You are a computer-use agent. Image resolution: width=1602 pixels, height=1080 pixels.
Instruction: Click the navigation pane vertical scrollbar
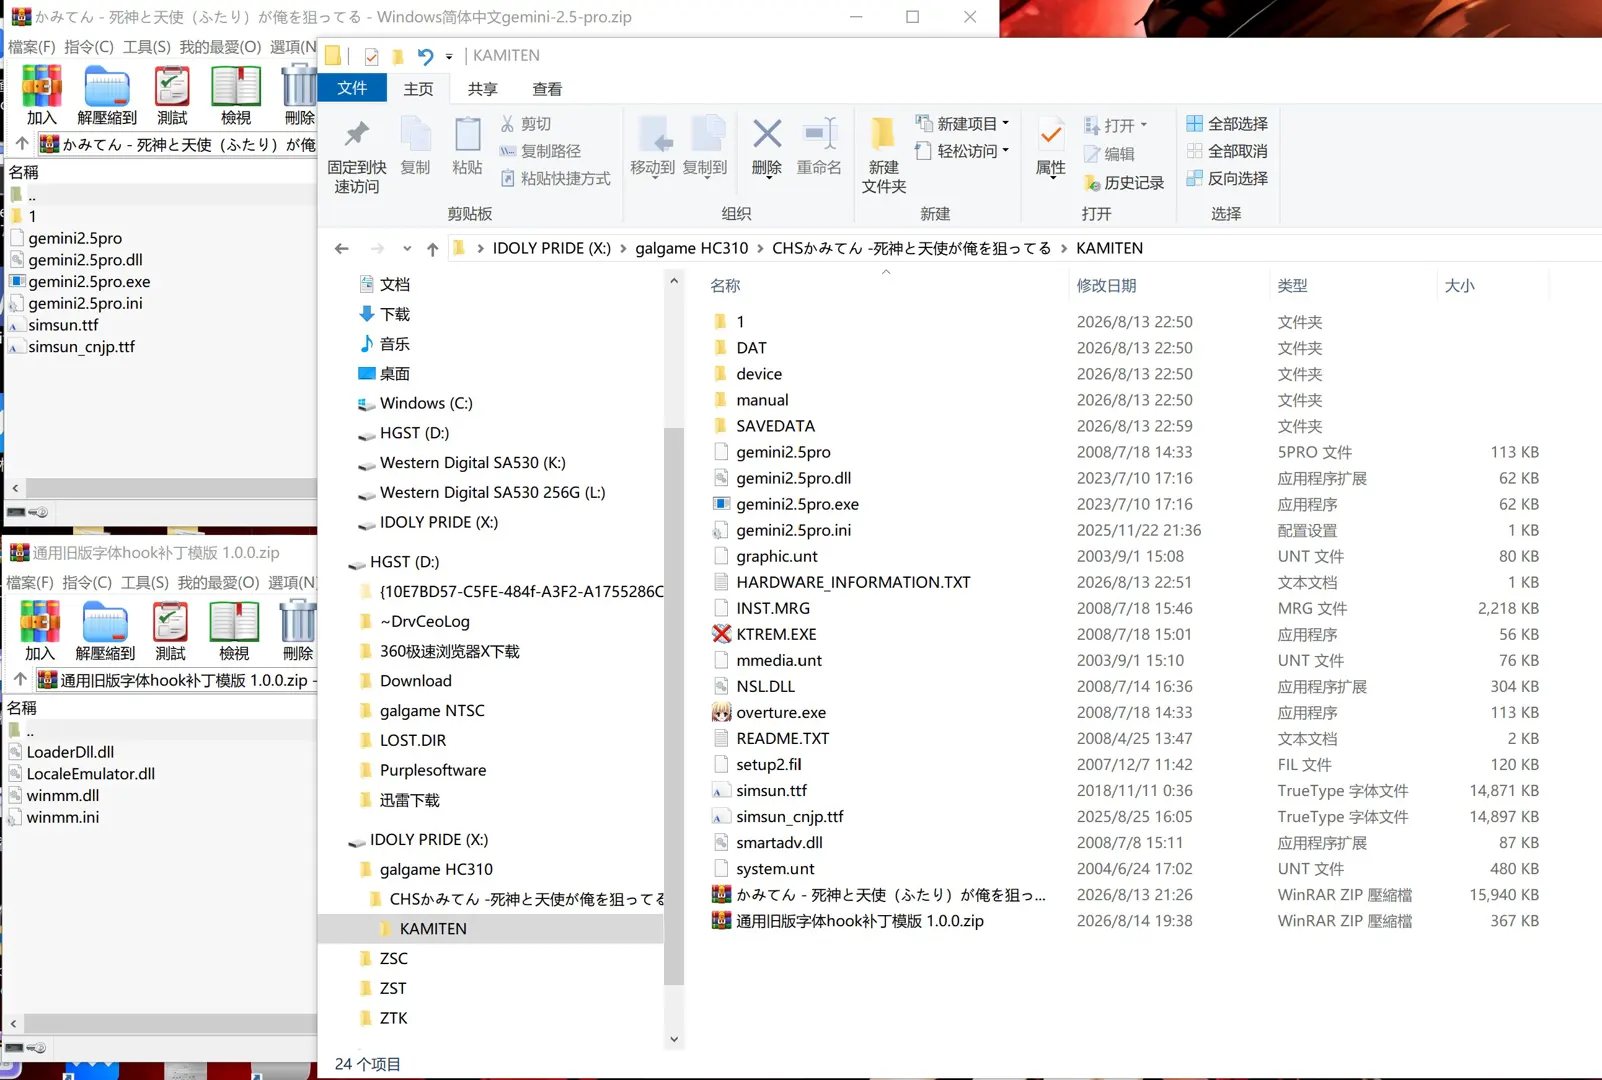tap(674, 704)
